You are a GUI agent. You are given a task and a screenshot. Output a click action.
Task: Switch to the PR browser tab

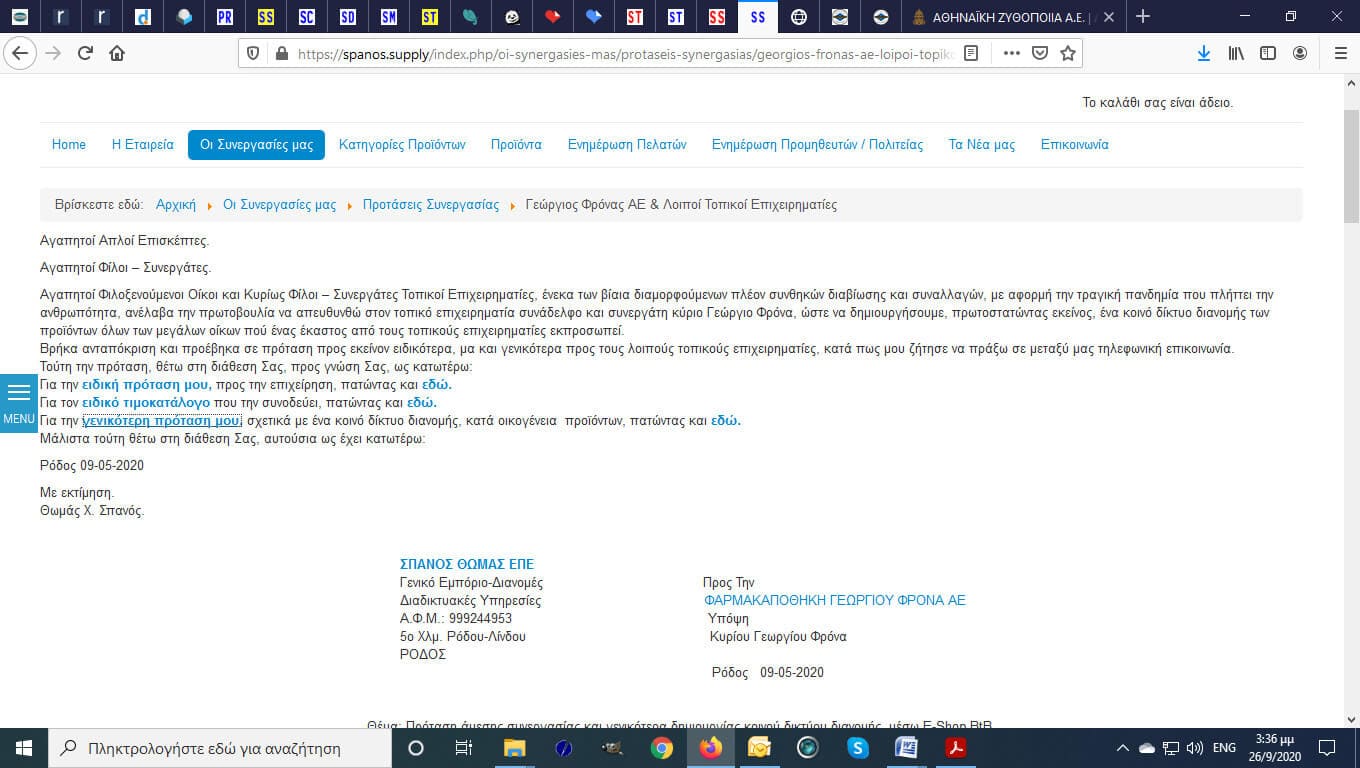coord(225,17)
